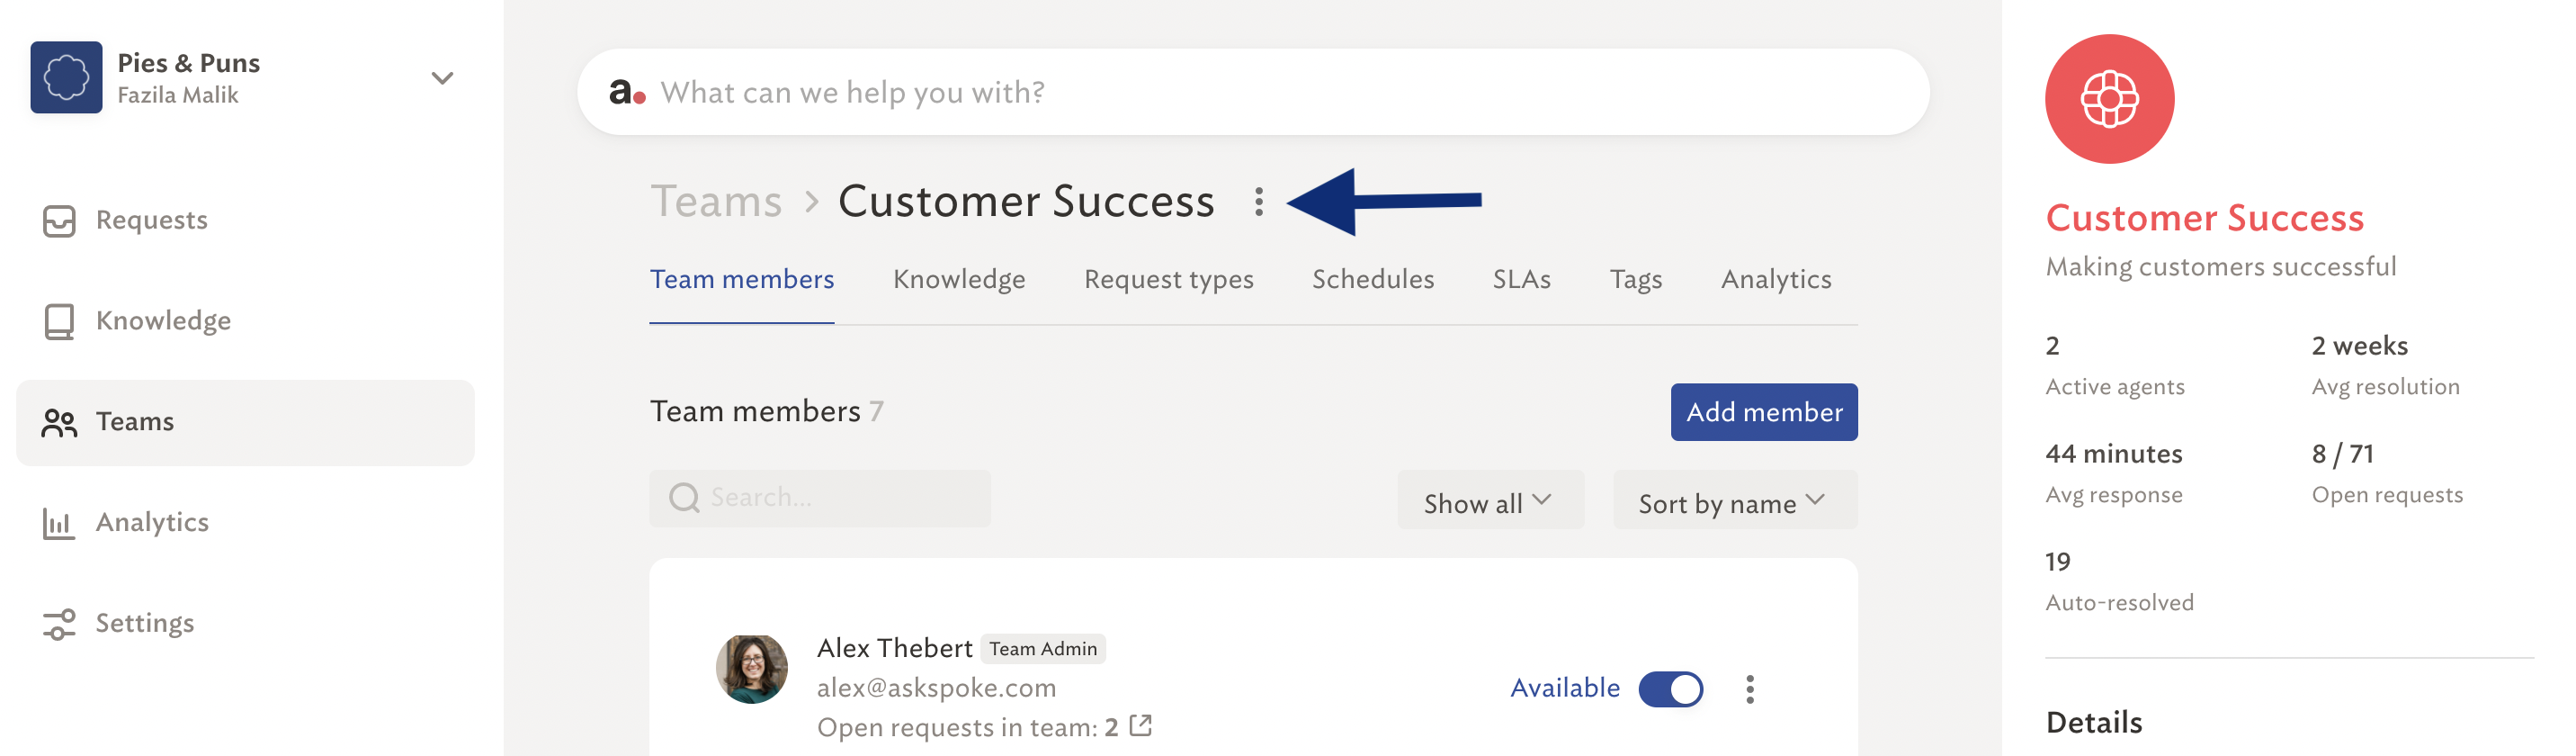
Task: Open the Customer Success three-dot menu
Action: coord(1259,202)
